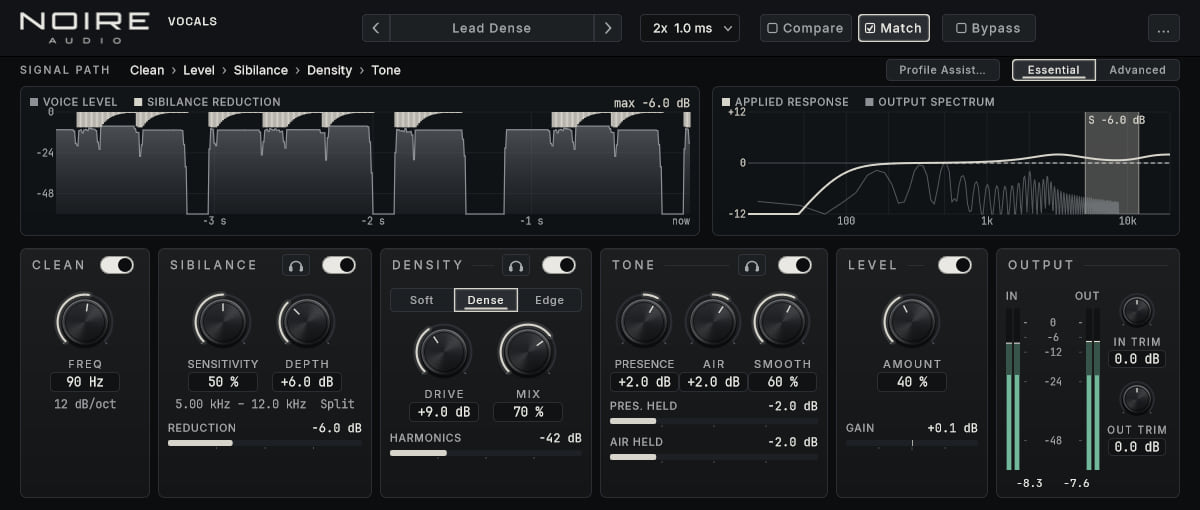Click the PRES. HELD meter bar

point(714,422)
